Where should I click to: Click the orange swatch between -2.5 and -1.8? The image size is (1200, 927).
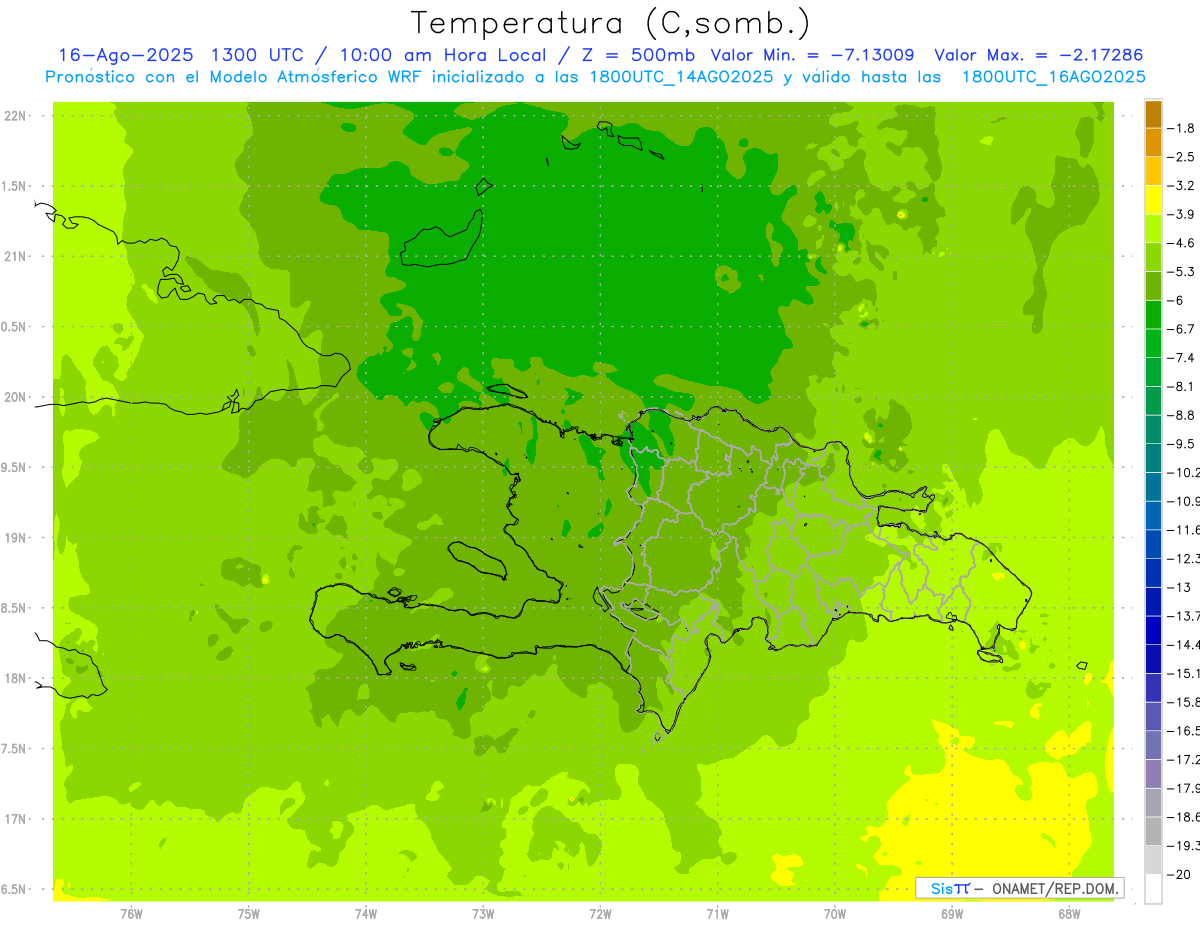1153,143
